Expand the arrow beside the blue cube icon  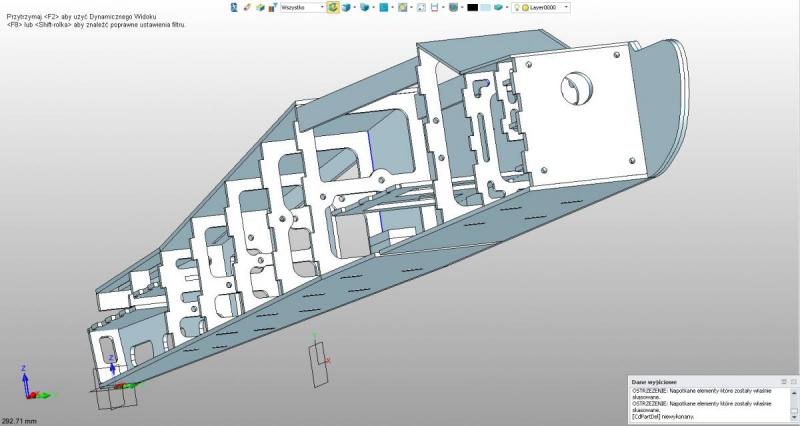pos(355,7)
